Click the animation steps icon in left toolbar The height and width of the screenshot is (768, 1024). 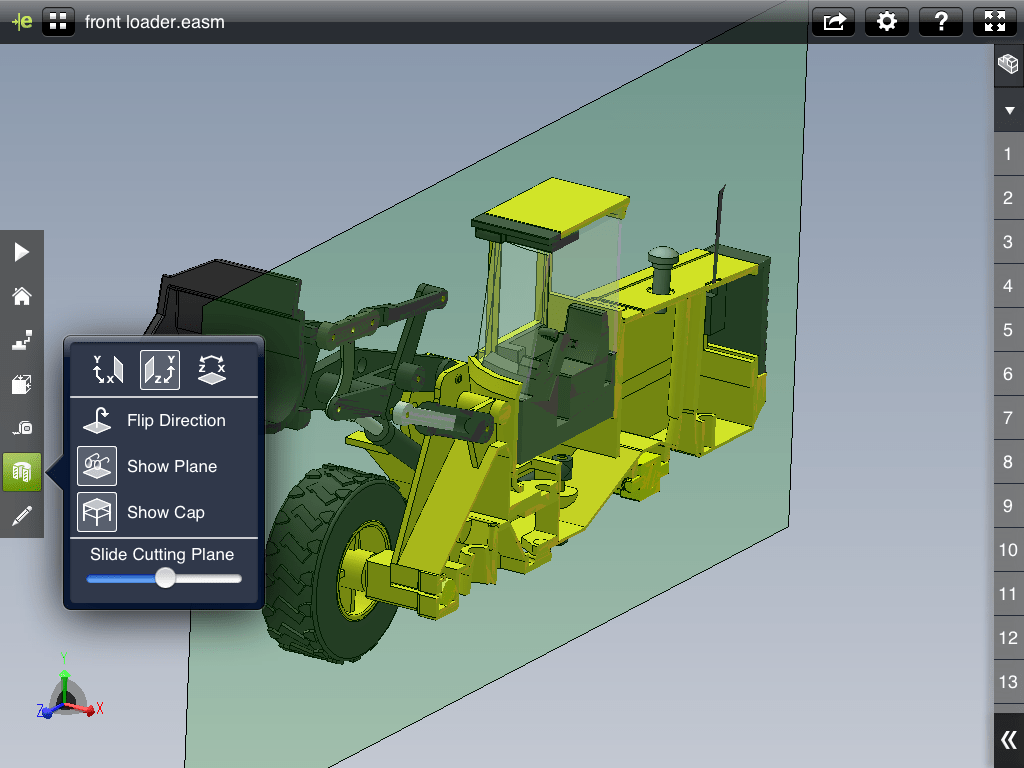pos(21,339)
